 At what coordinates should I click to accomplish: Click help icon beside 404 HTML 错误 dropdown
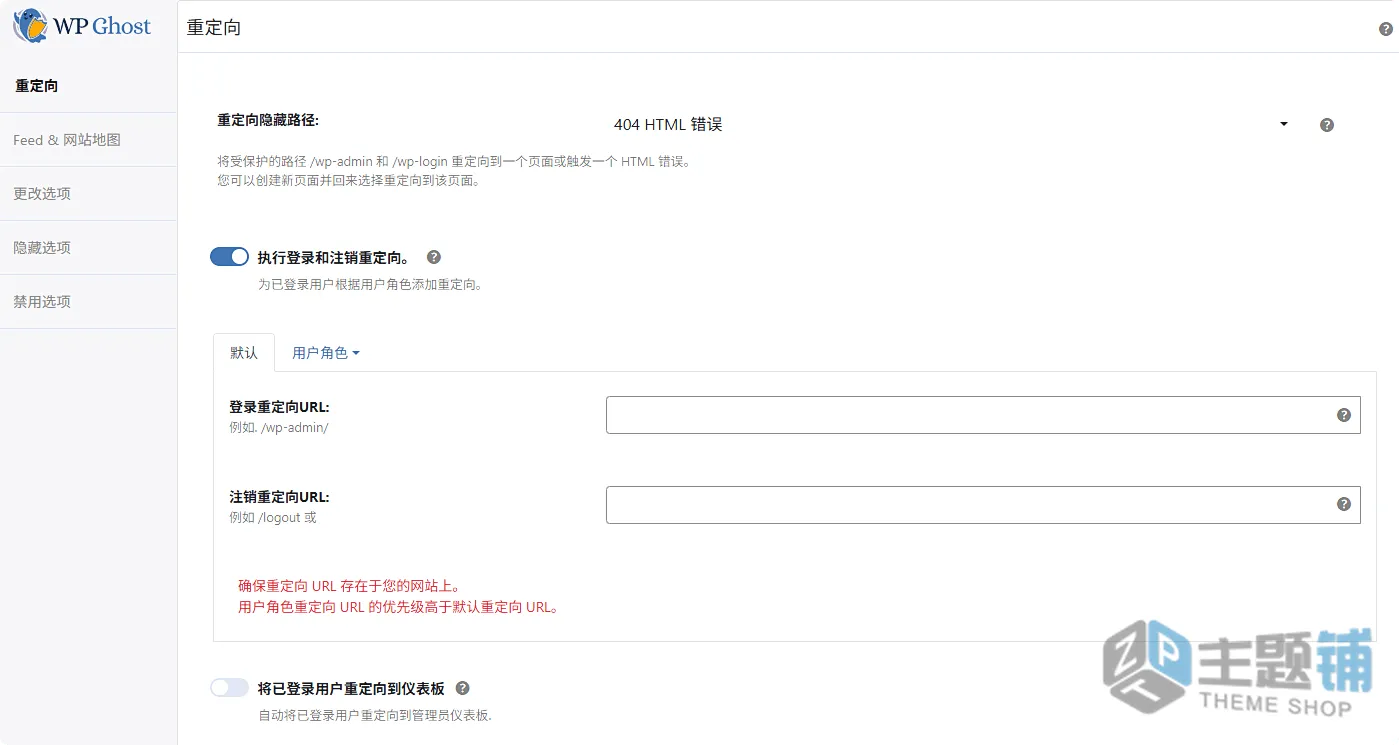(x=1327, y=125)
